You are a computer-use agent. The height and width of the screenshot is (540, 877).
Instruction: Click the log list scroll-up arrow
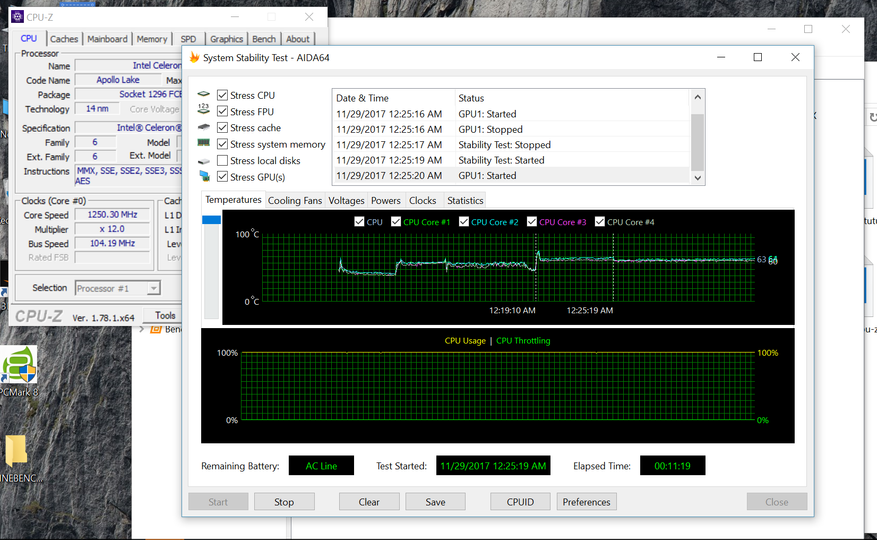tap(697, 97)
